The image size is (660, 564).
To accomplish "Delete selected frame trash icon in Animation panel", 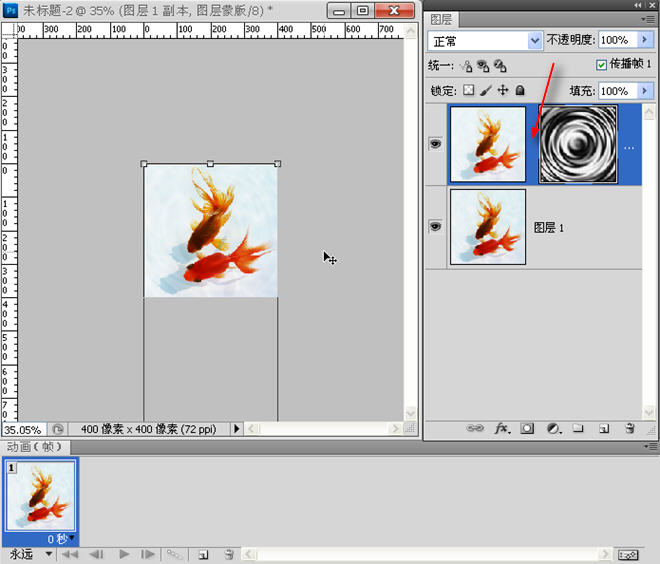I will click(229, 554).
